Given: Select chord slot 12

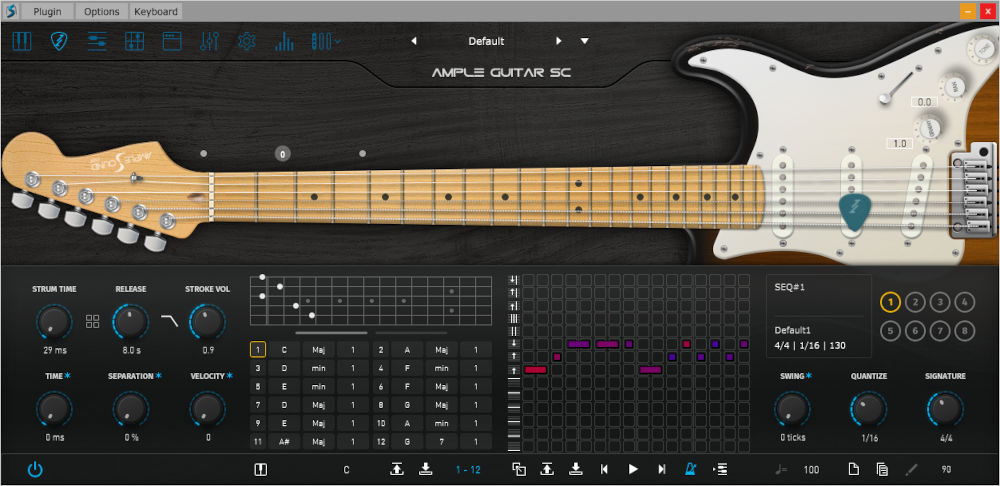Looking at the screenshot, I should [381, 441].
